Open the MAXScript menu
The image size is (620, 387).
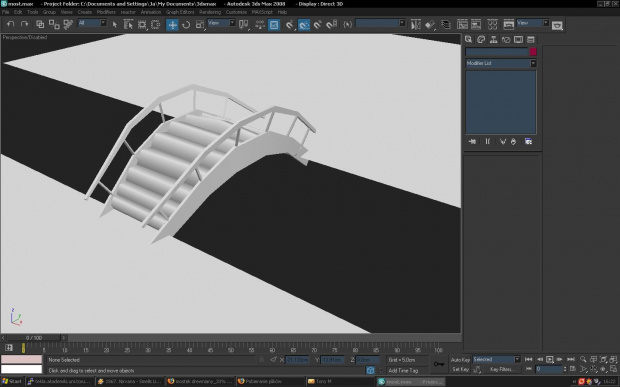click(263, 12)
